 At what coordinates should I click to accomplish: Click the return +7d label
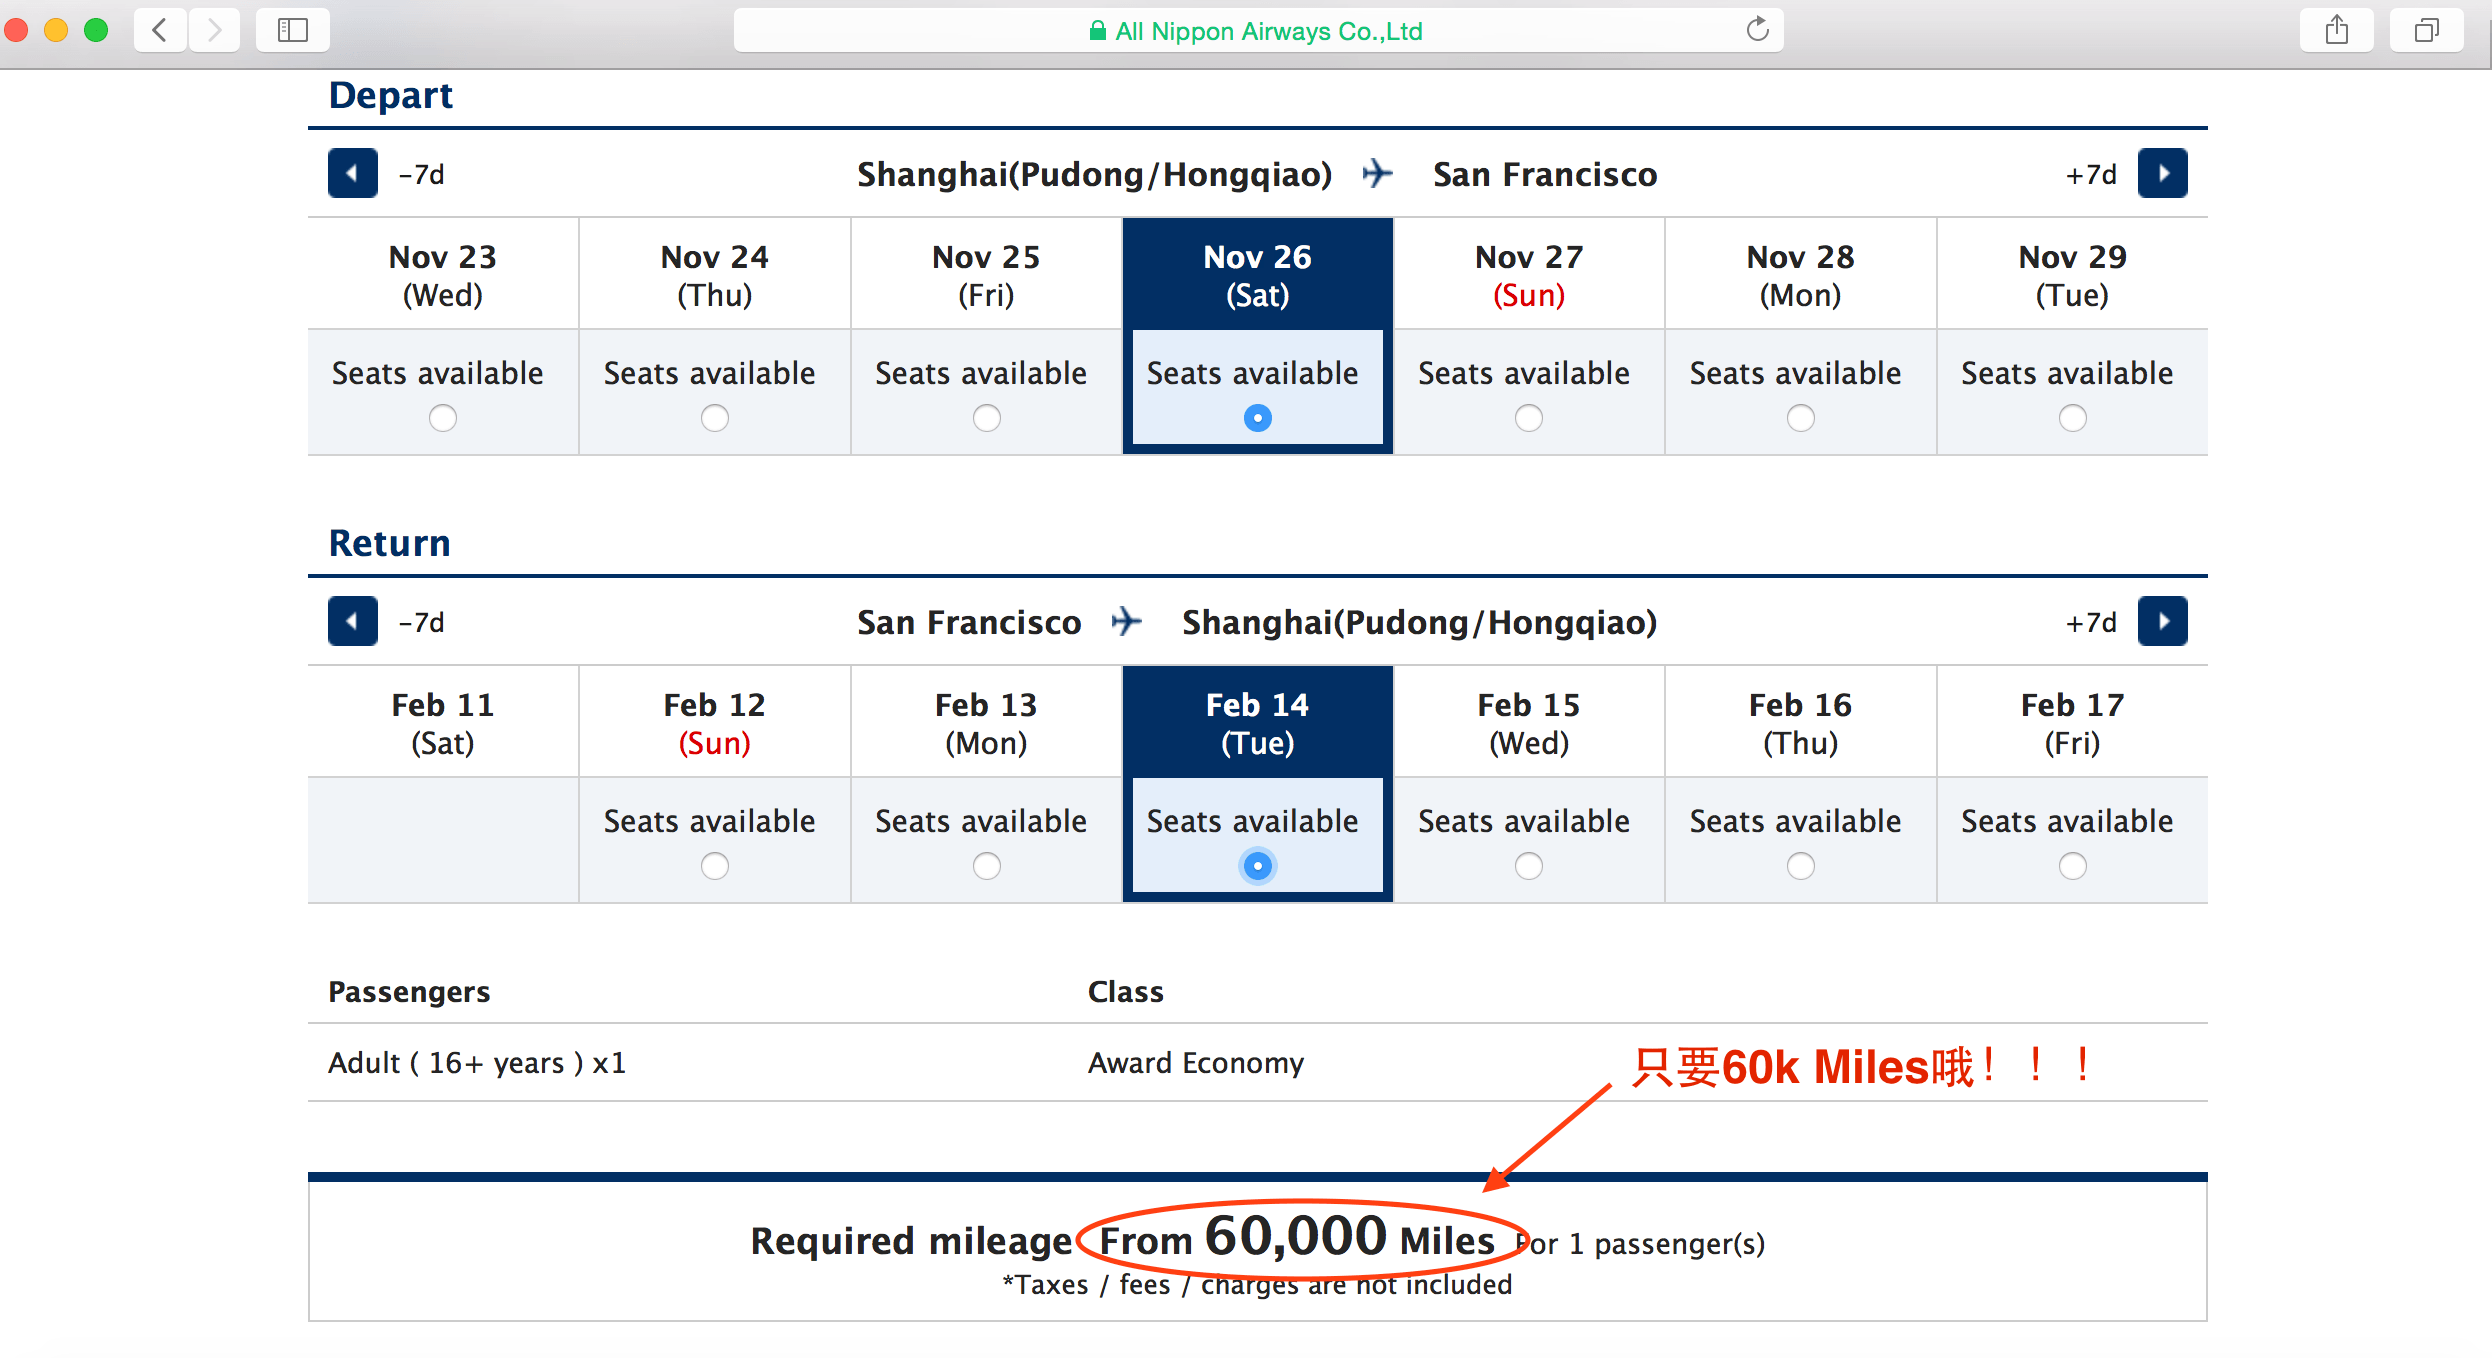(2092, 622)
